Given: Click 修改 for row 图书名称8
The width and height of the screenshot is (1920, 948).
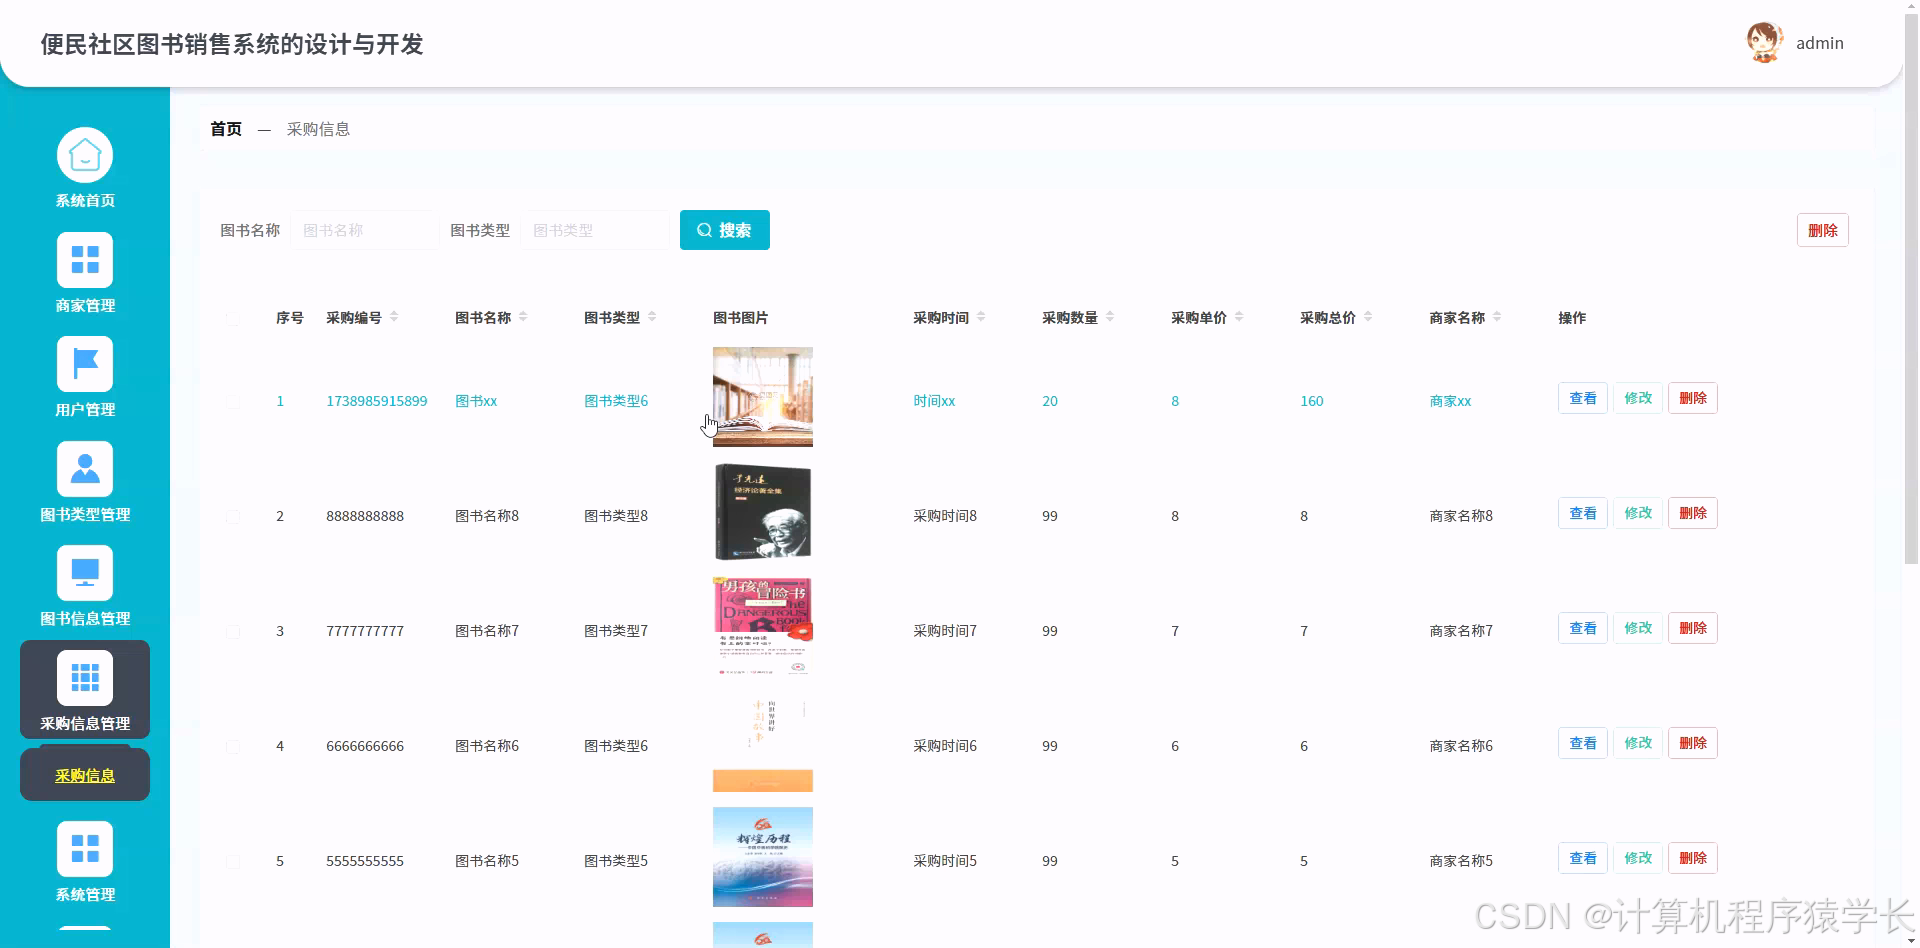Looking at the screenshot, I should [1638, 513].
